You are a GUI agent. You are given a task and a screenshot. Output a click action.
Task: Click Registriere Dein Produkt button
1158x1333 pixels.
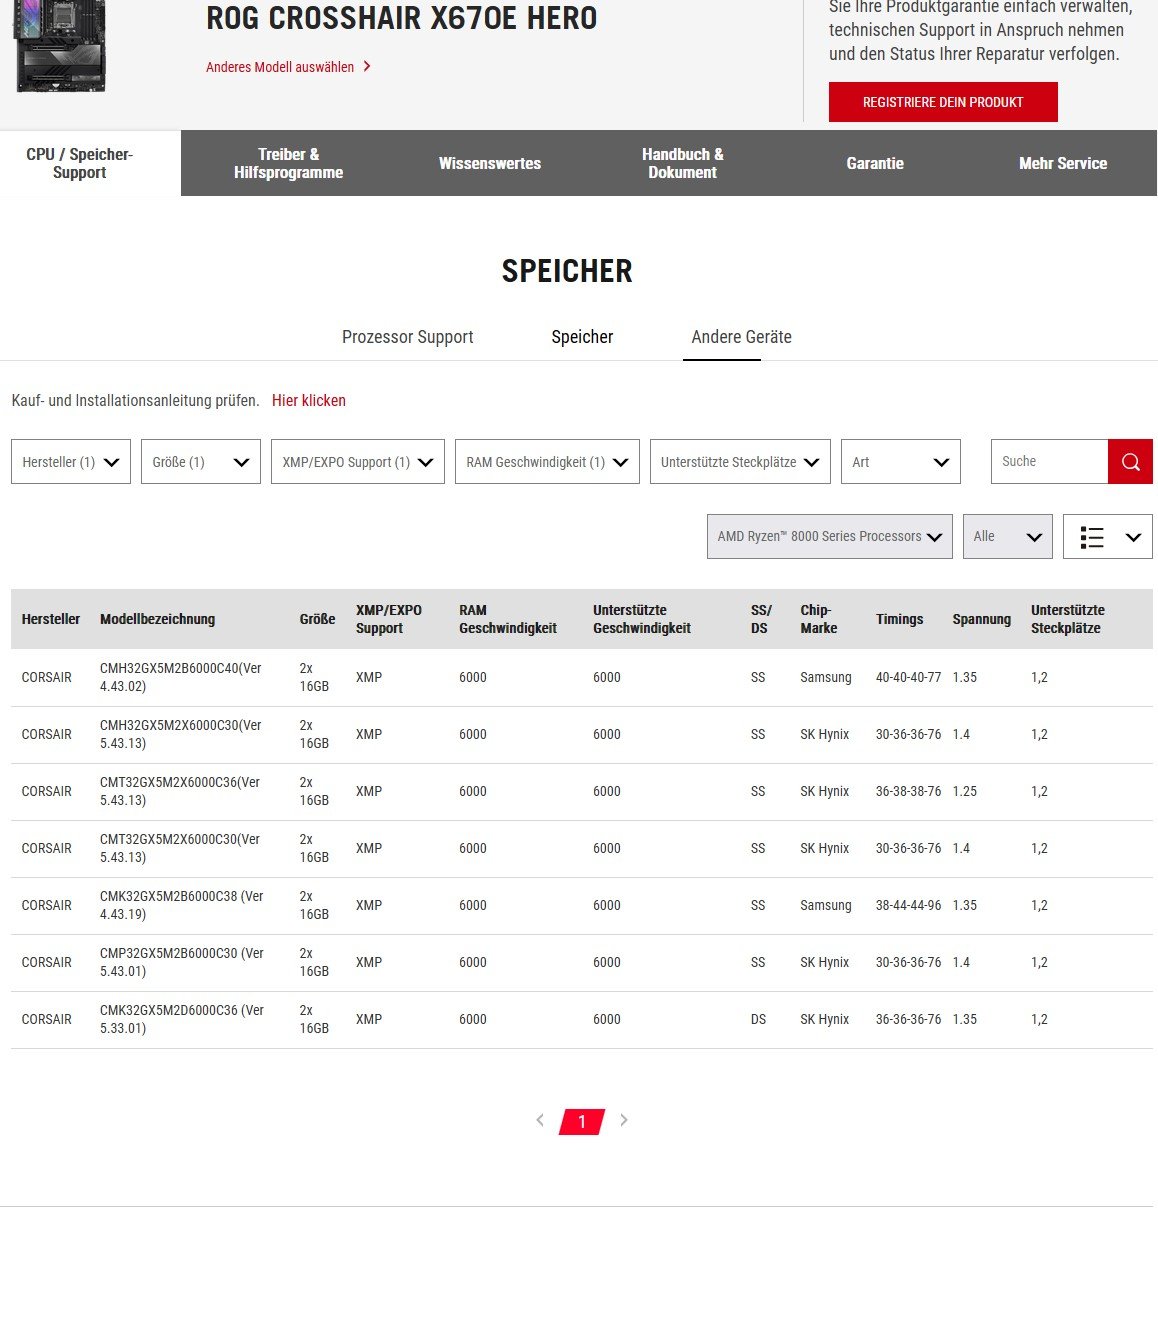tap(943, 102)
